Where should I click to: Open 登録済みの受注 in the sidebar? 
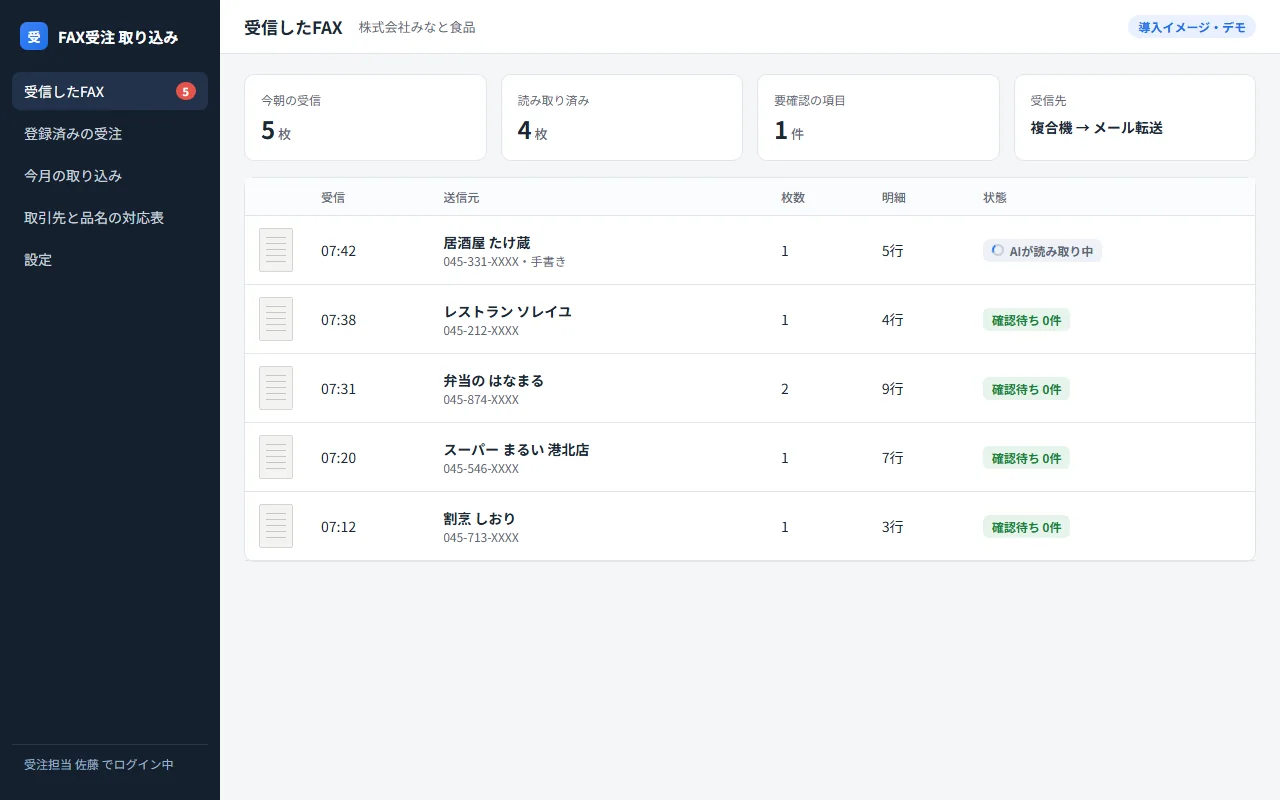[x=110, y=133]
